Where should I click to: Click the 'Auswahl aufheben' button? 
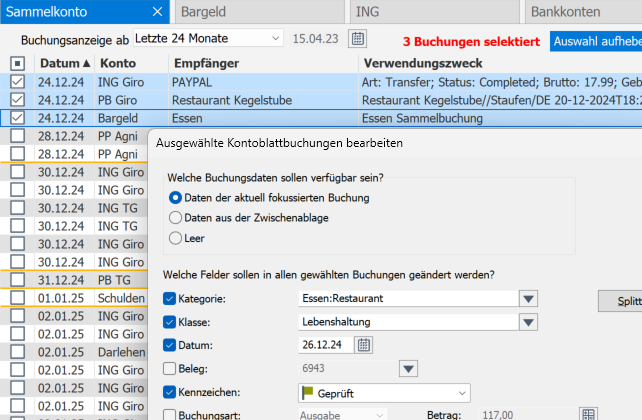(x=595, y=41)
